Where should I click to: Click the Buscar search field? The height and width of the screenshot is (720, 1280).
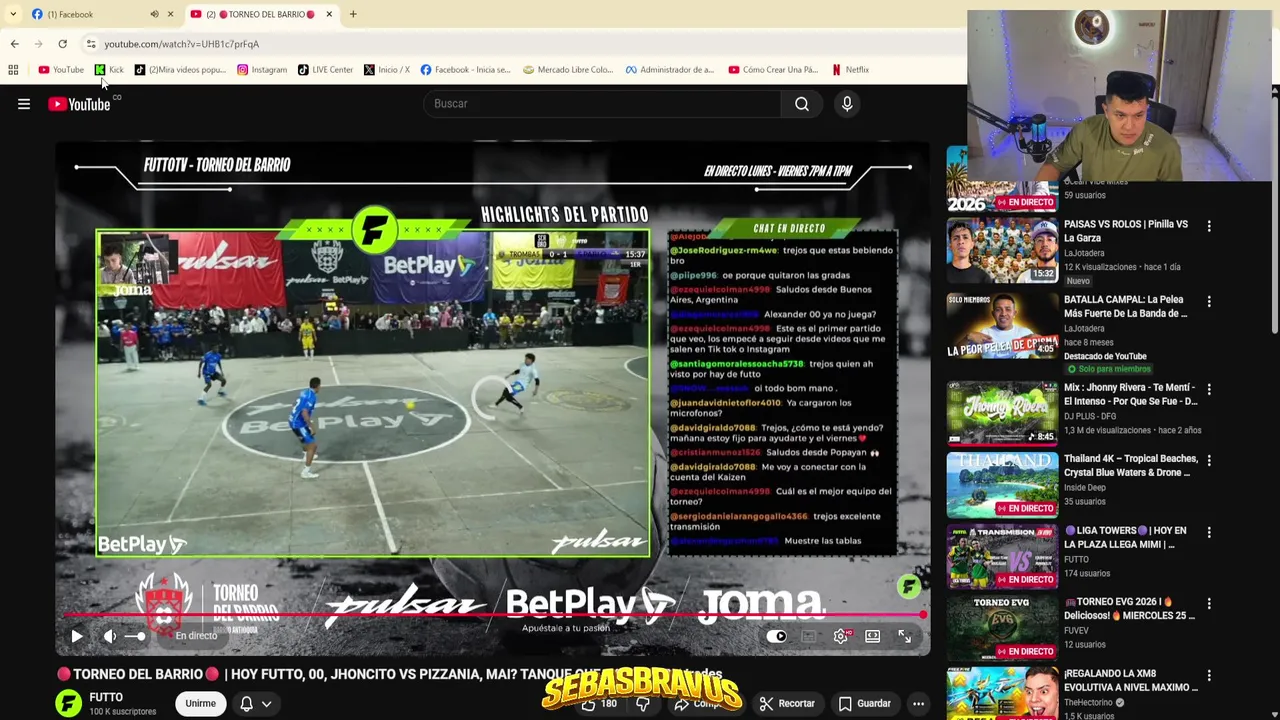click(x=602, y=104)
